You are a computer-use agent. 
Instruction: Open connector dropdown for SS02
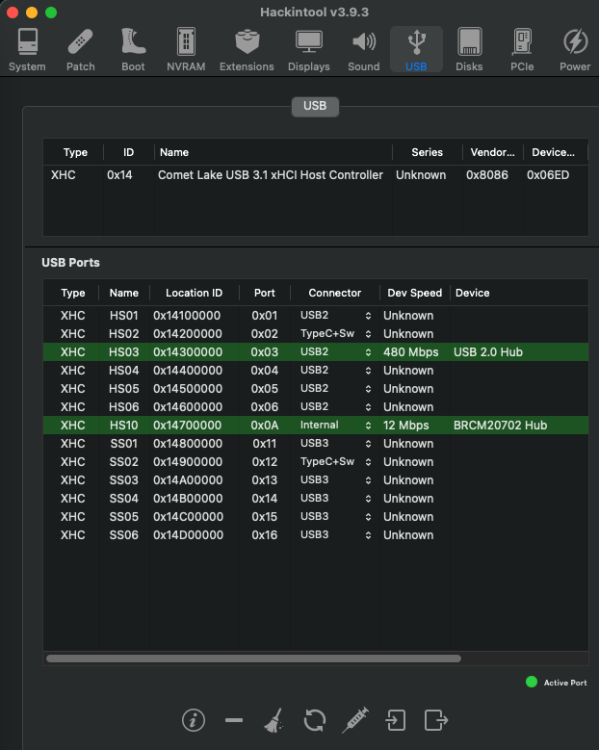click(x=368, y=462)
